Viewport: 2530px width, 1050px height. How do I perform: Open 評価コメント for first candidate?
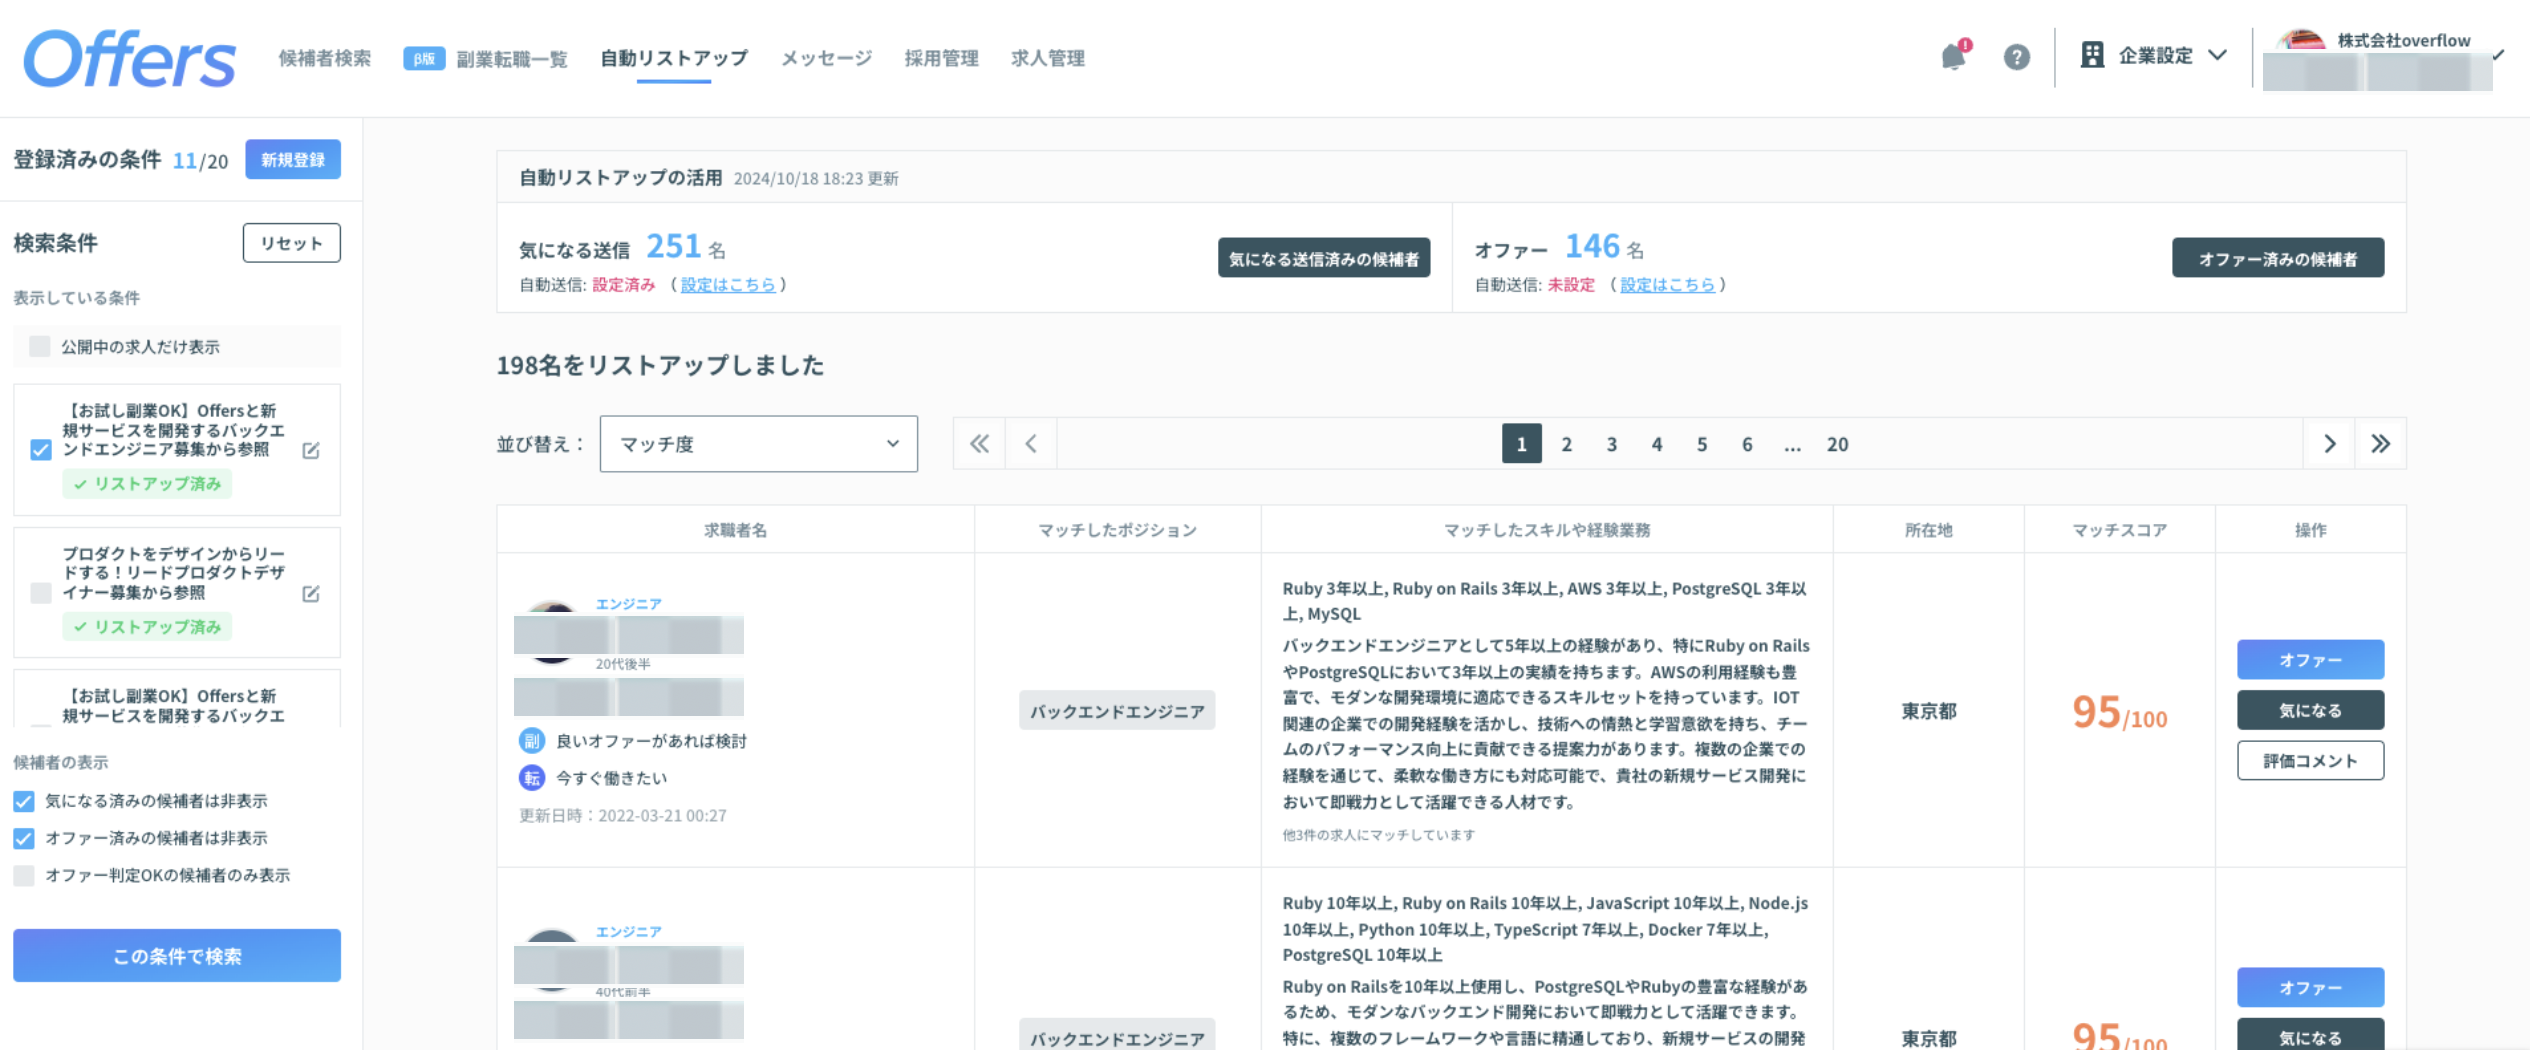click(2310, 760)
